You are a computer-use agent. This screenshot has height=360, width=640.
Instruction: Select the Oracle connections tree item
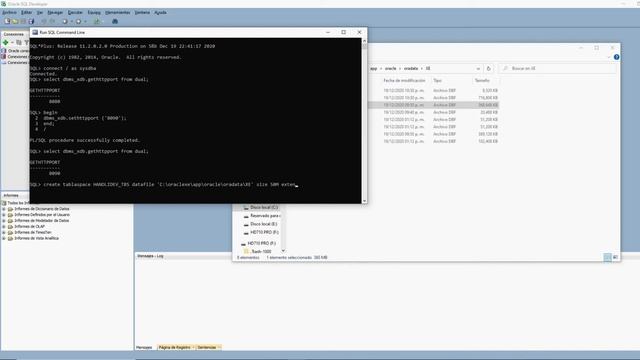(x=16, y=51)
